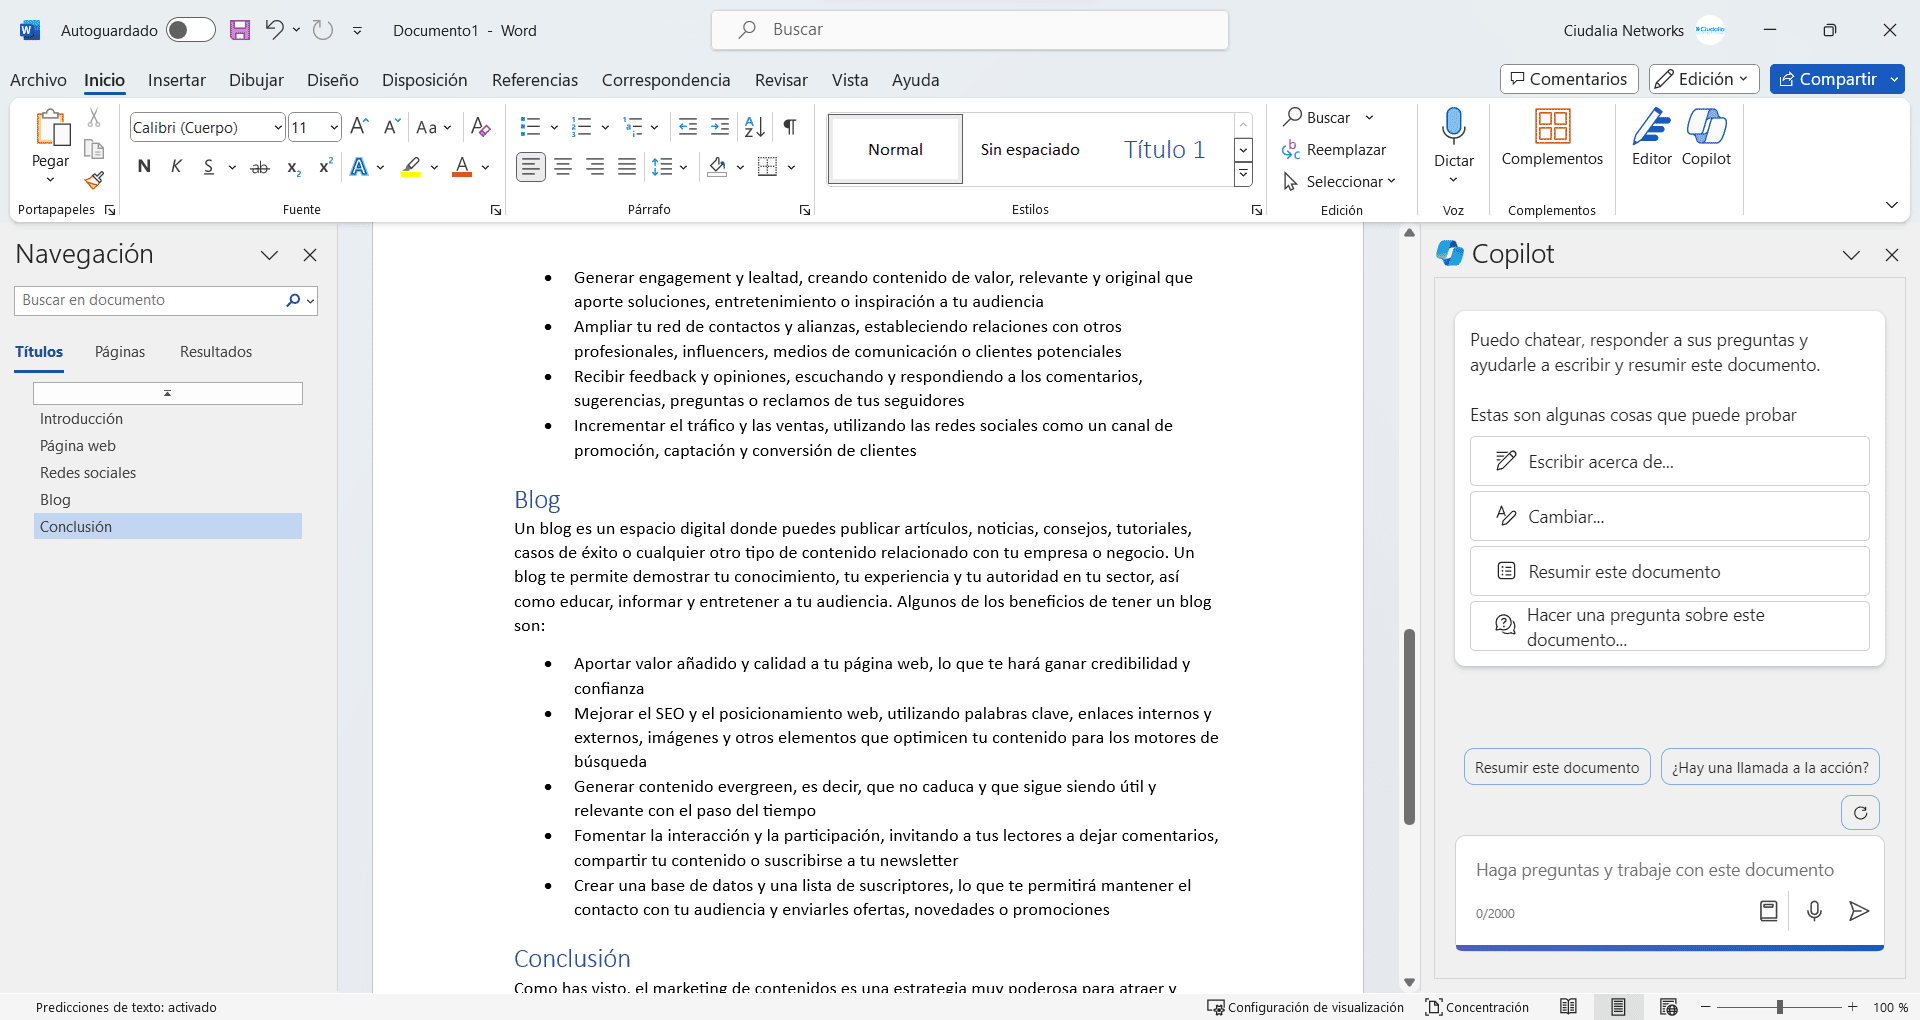Toggle the Autoguardado switch
The height and width of the screenshot is (1020, 1920).
point(190,30)
